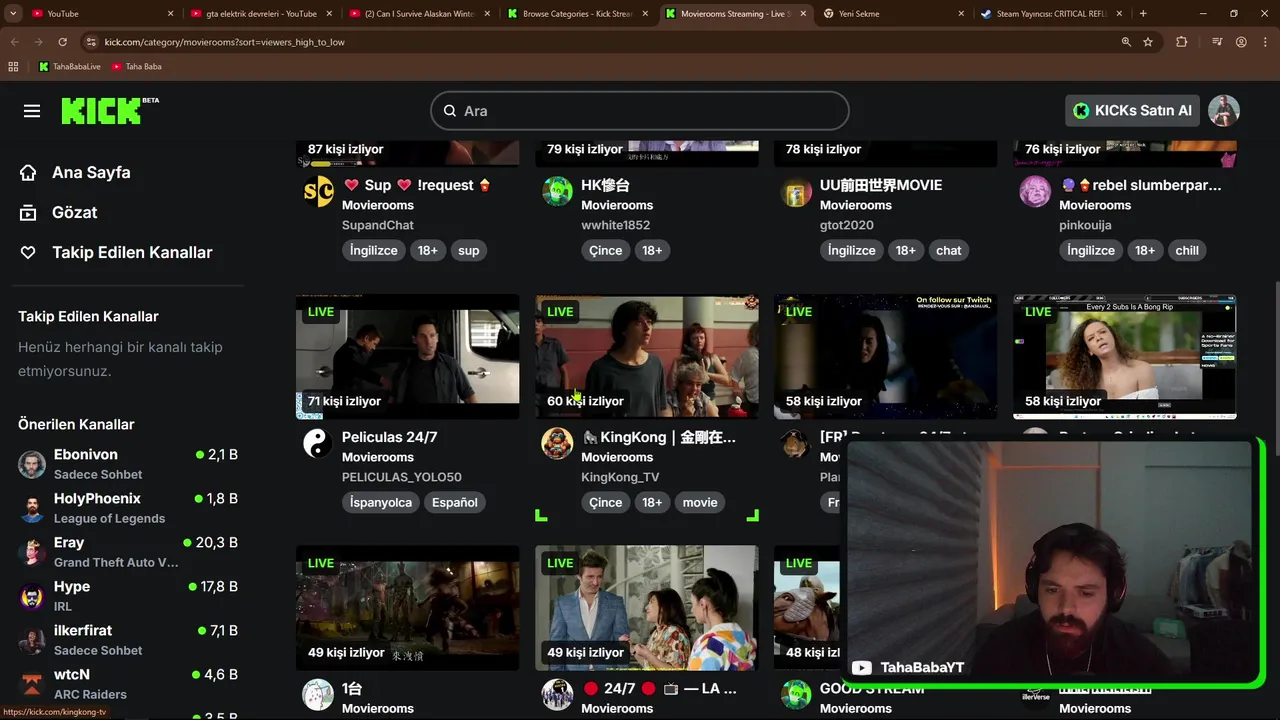Click the browser address bar URL
The width and height of the screenshot is (1280, 720).
coord(225,42)
